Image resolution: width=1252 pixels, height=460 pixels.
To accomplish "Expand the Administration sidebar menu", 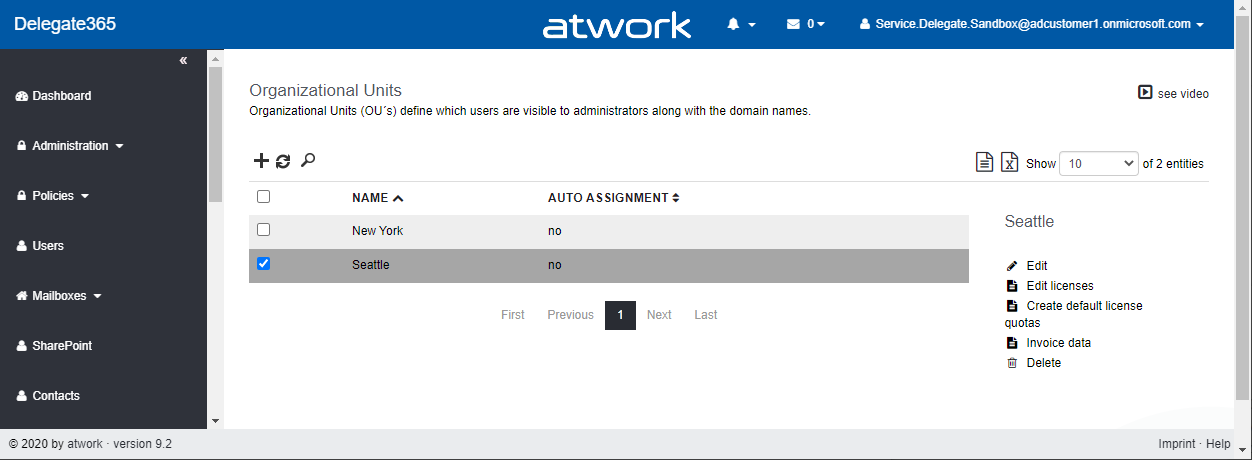I will click(x=70, y=146).
